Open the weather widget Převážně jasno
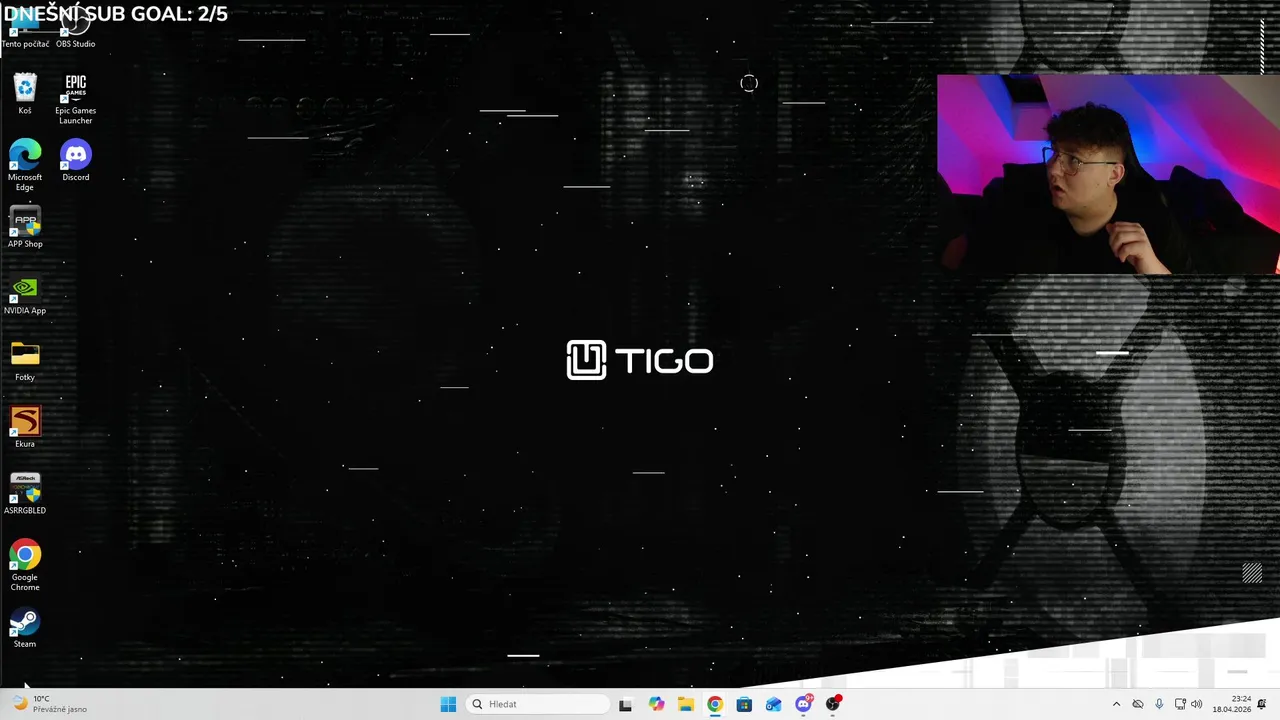1280x720 pixels. [50, 704]
